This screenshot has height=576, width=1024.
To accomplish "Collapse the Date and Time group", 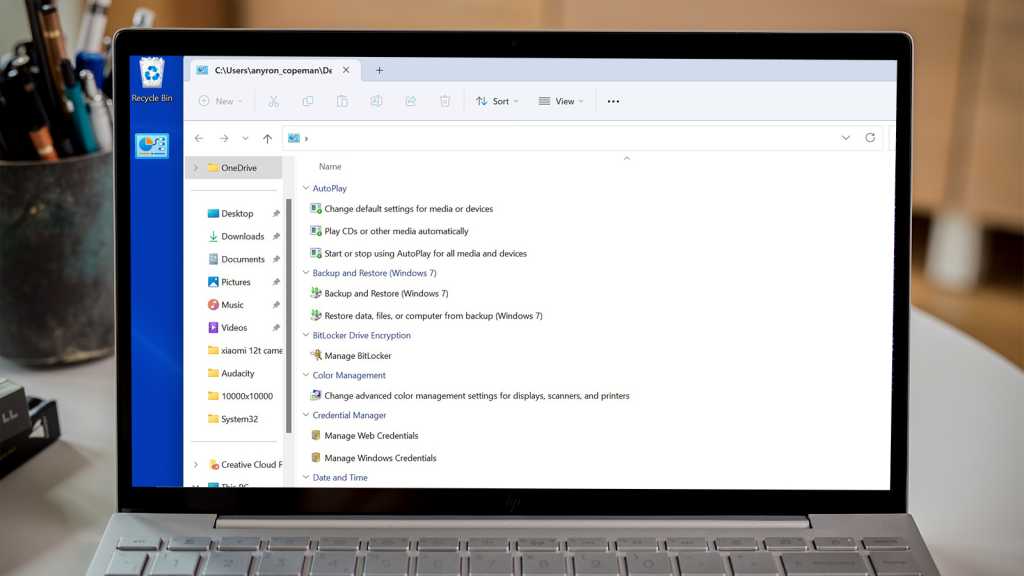I will coord(306,477).
